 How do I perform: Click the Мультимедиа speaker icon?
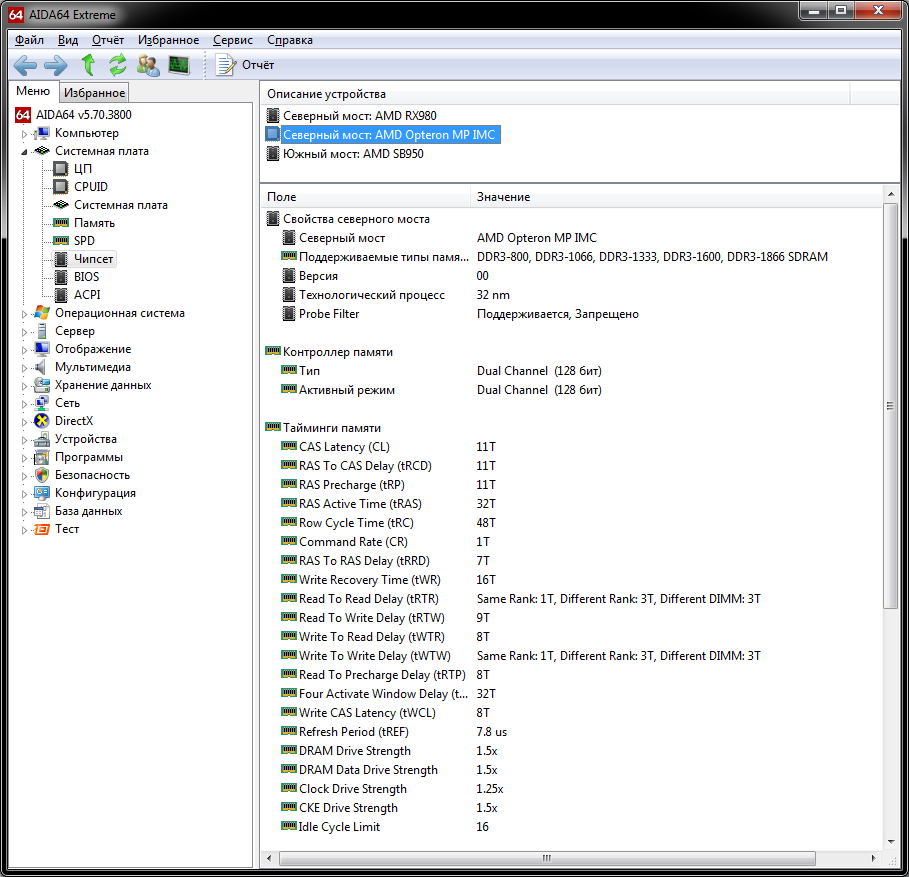point(41,367)
